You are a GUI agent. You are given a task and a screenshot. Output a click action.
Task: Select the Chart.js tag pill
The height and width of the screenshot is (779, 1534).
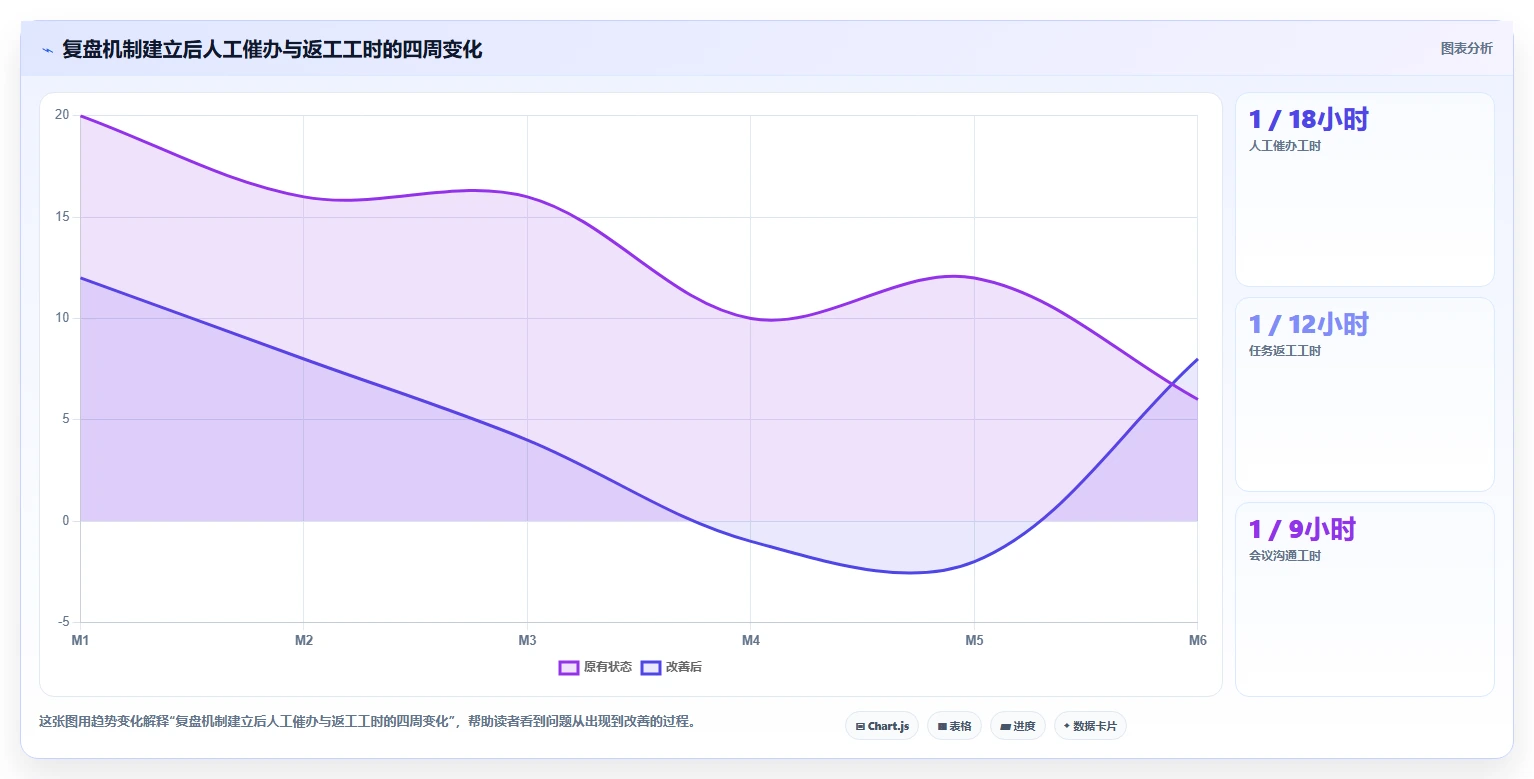click(x=882, y=726)
